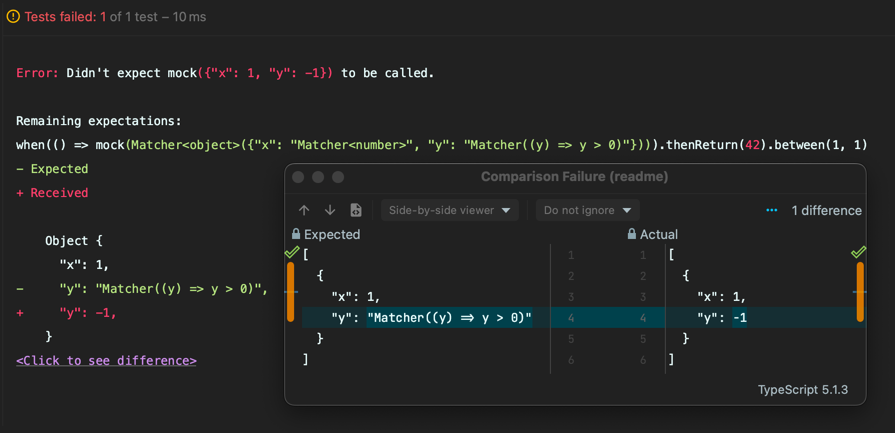Click the "x": 1, line in Expected pane

(x=357, y=297)
